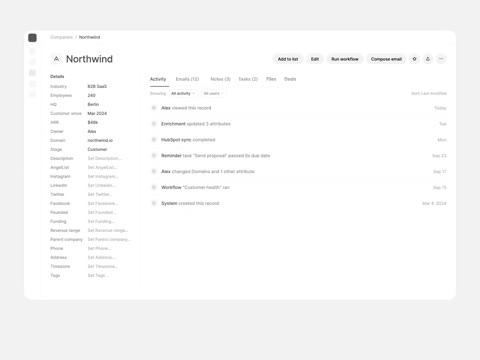Click icon beside 'Alex viewed this record'

(154, 108)
